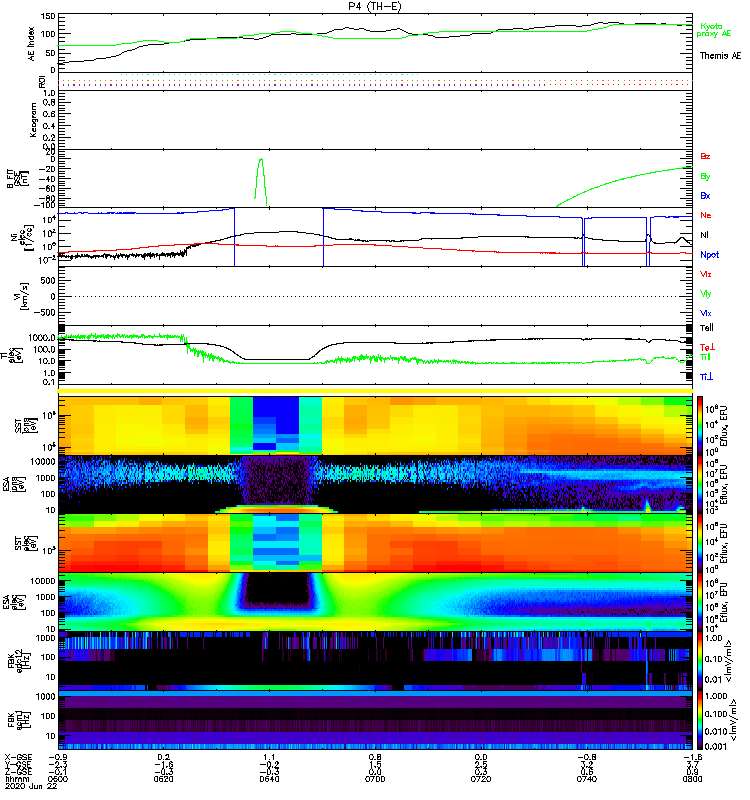Click the 0740 time tick label

pos(587,779)
